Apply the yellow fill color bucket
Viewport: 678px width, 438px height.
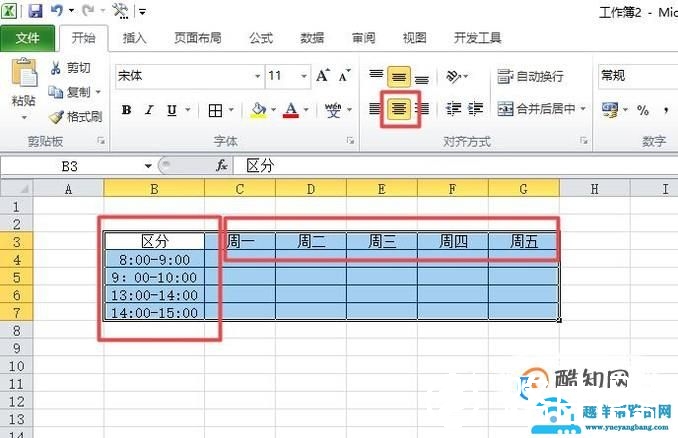pyautogui.click(x=259, y=110)
